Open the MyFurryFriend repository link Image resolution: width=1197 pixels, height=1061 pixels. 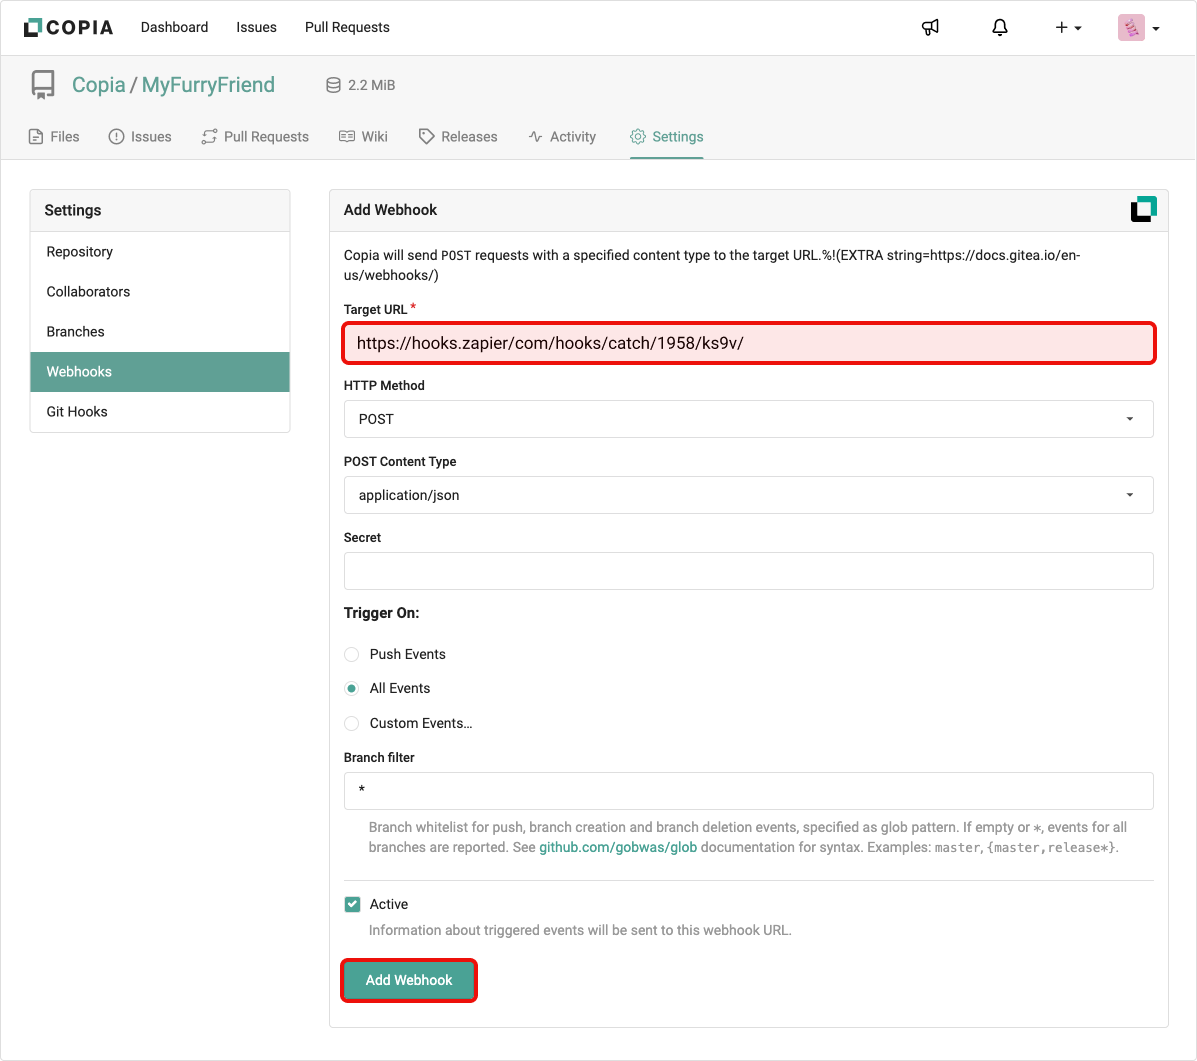pyautogui.click(x=208, y=85)
